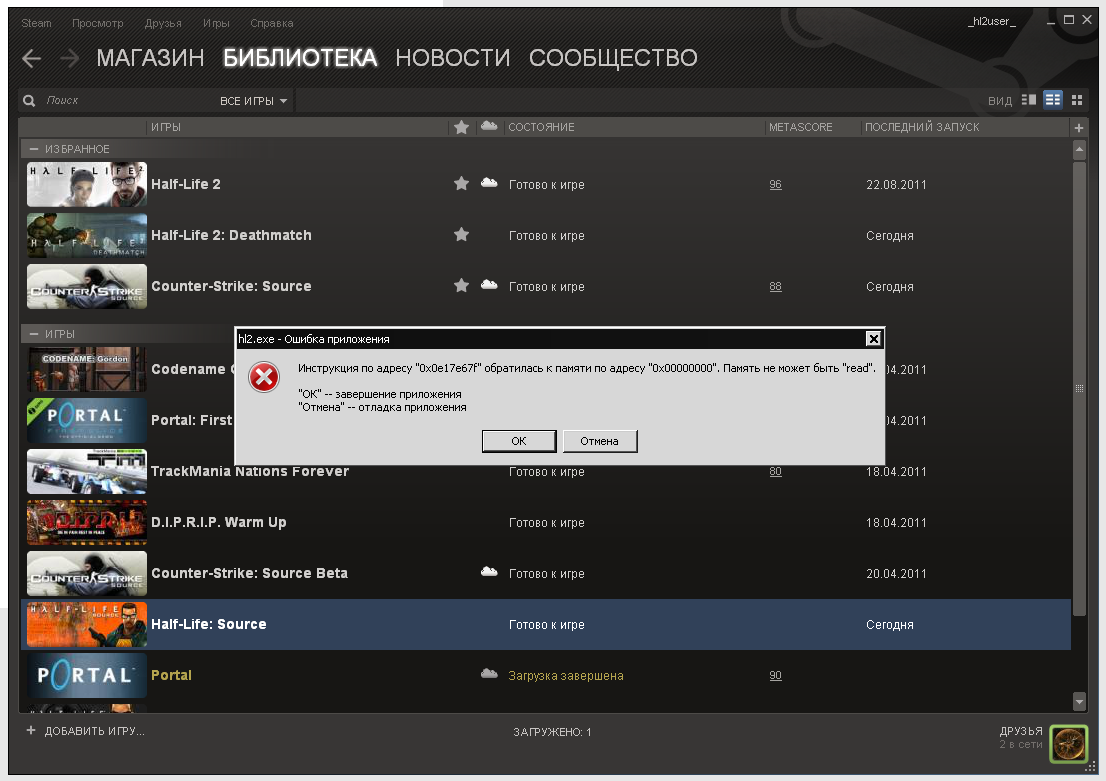Click the ЗАГРУЖЕНО: 1 downloads status
1106x781 pixels.
tap(552, 732)
